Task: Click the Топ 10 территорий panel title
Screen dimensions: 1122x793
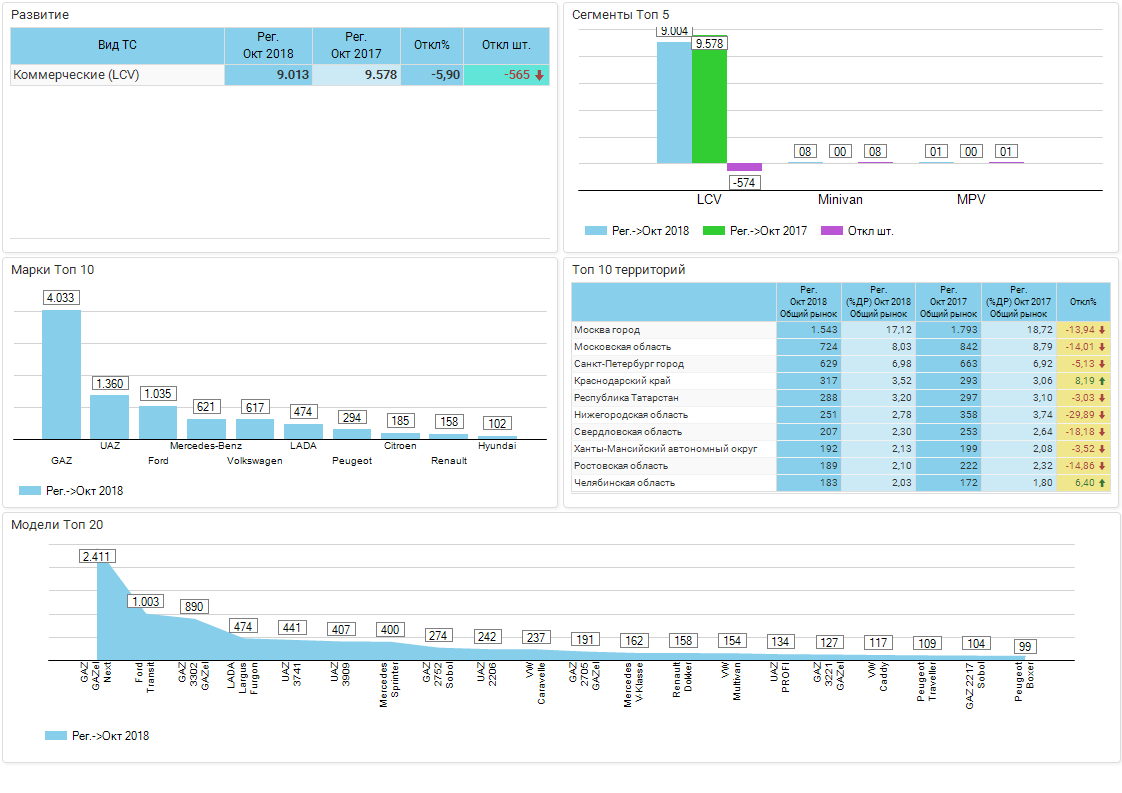Action: pos(628,270)
